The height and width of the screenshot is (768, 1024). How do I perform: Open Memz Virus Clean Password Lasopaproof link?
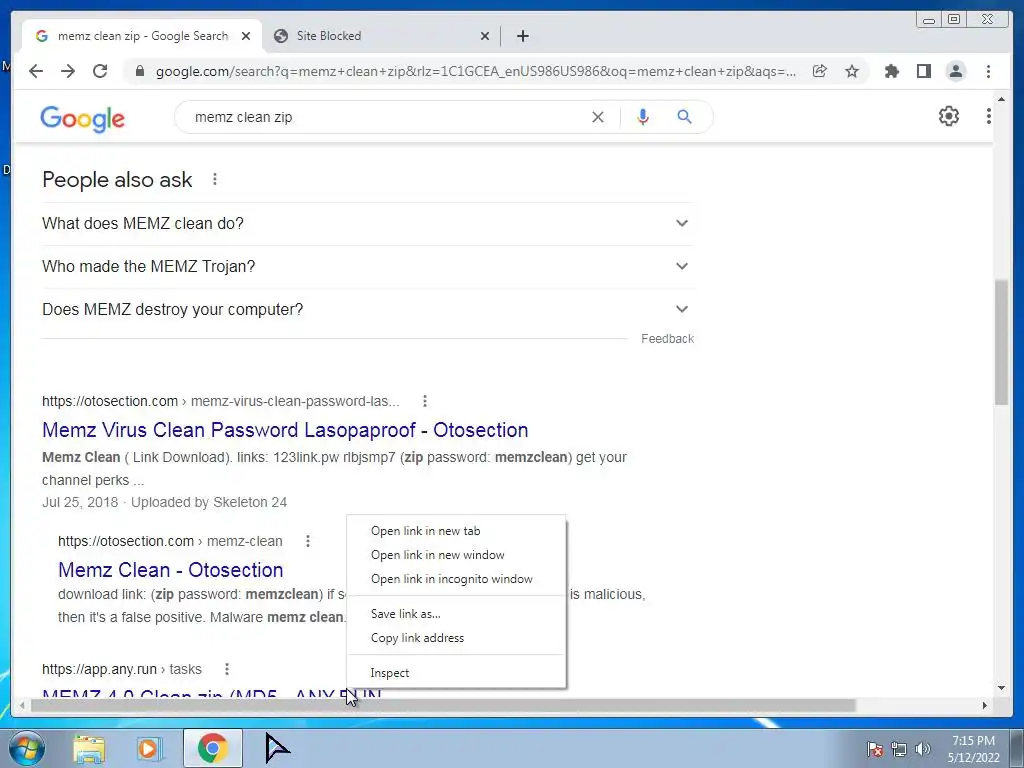(x=285, y=430)
